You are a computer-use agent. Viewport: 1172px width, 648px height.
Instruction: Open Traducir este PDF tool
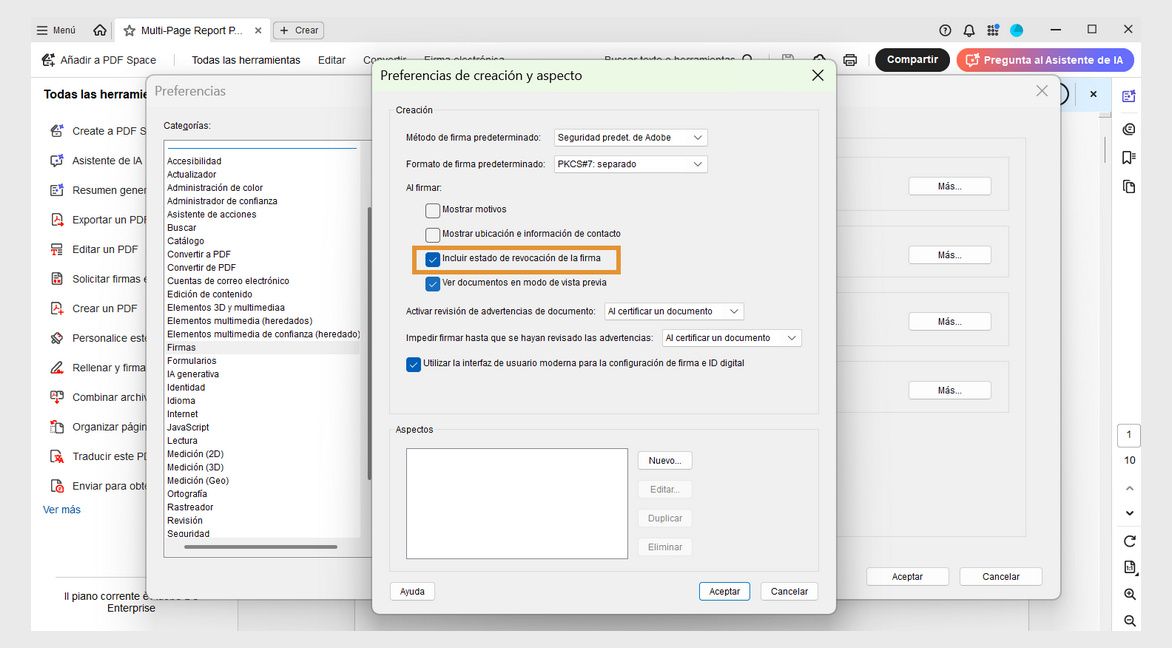(98, 457)
